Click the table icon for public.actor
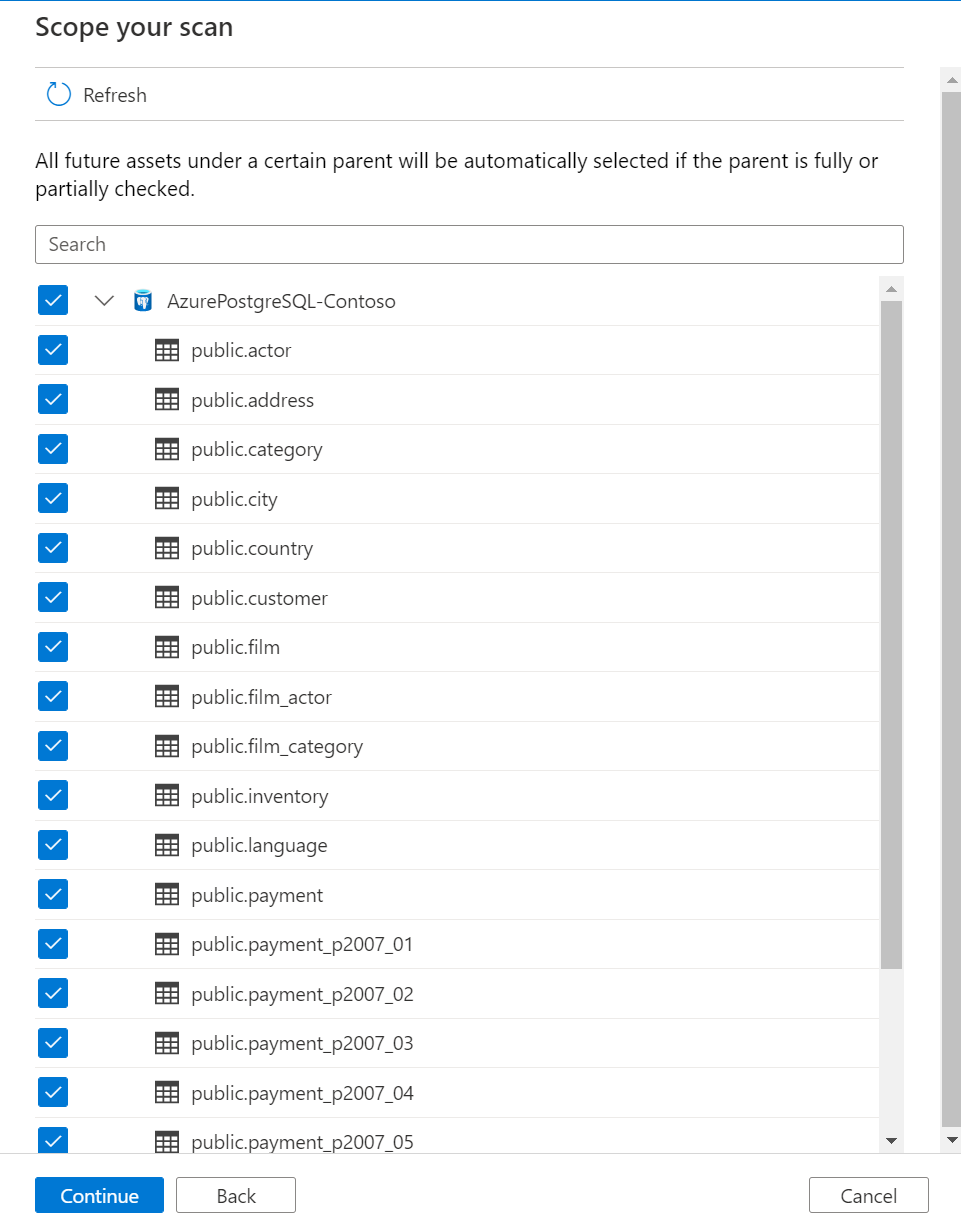Viewport: 961px width, 1225px height. click(x=167, y=350)
